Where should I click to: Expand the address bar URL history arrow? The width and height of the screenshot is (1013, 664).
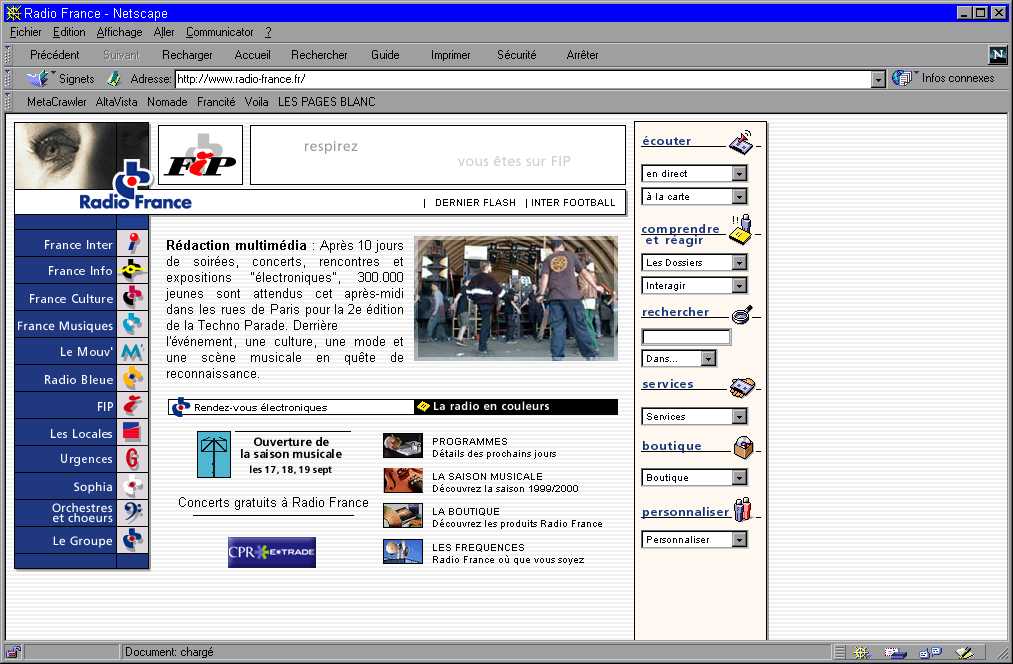coord(878,79)
